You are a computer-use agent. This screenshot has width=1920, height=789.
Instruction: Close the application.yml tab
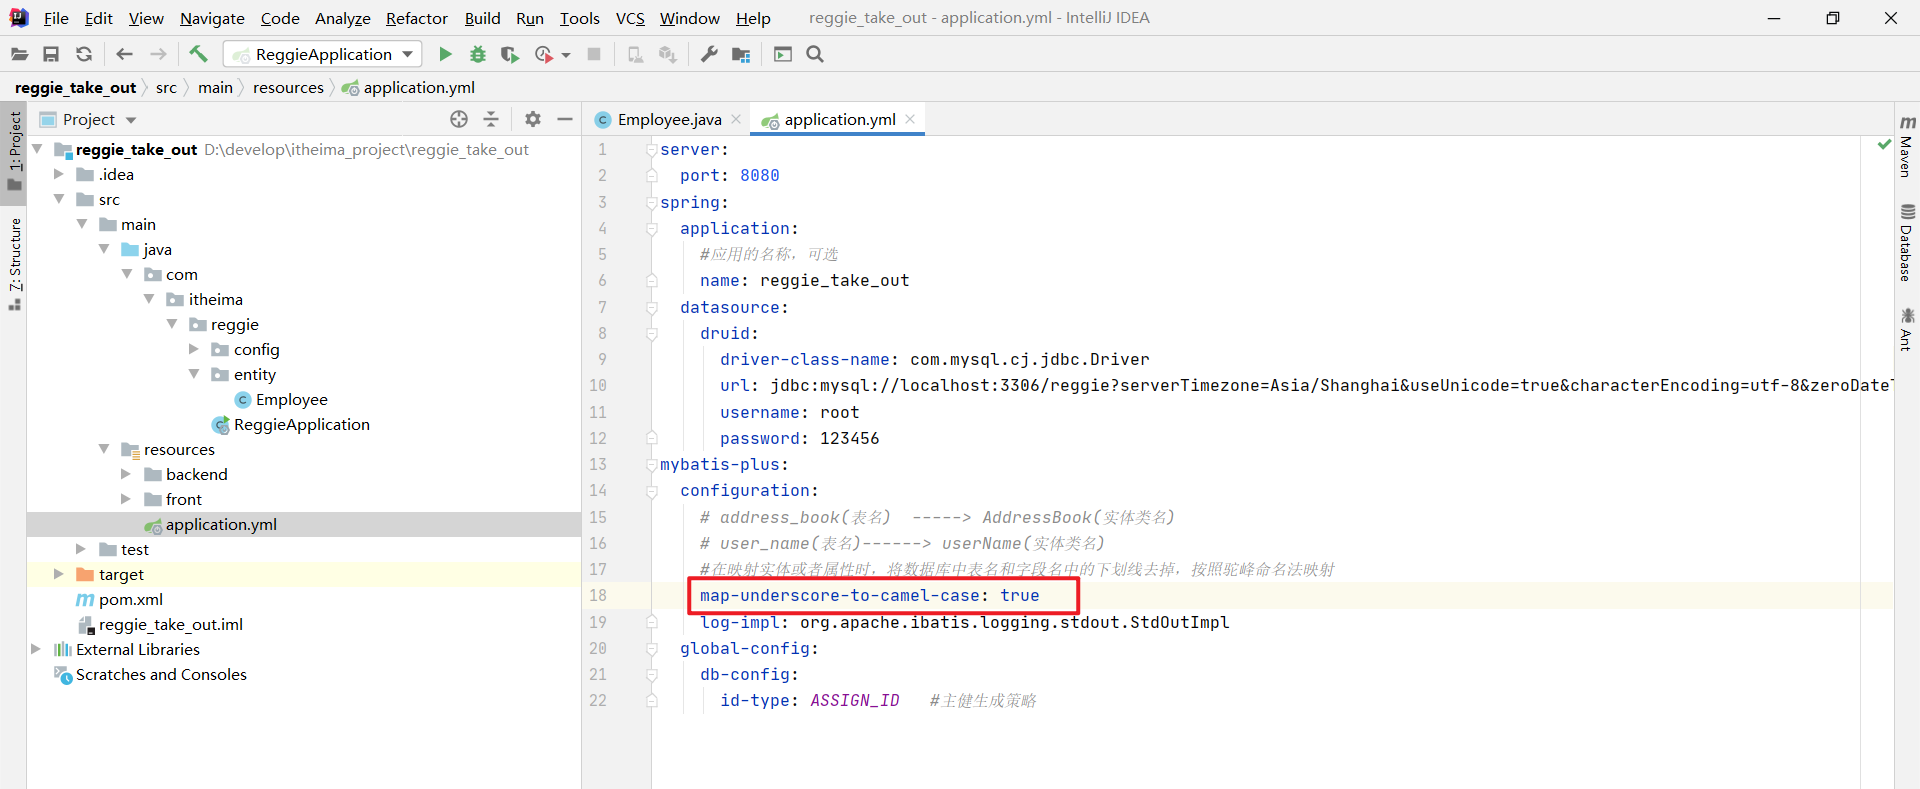910,119
